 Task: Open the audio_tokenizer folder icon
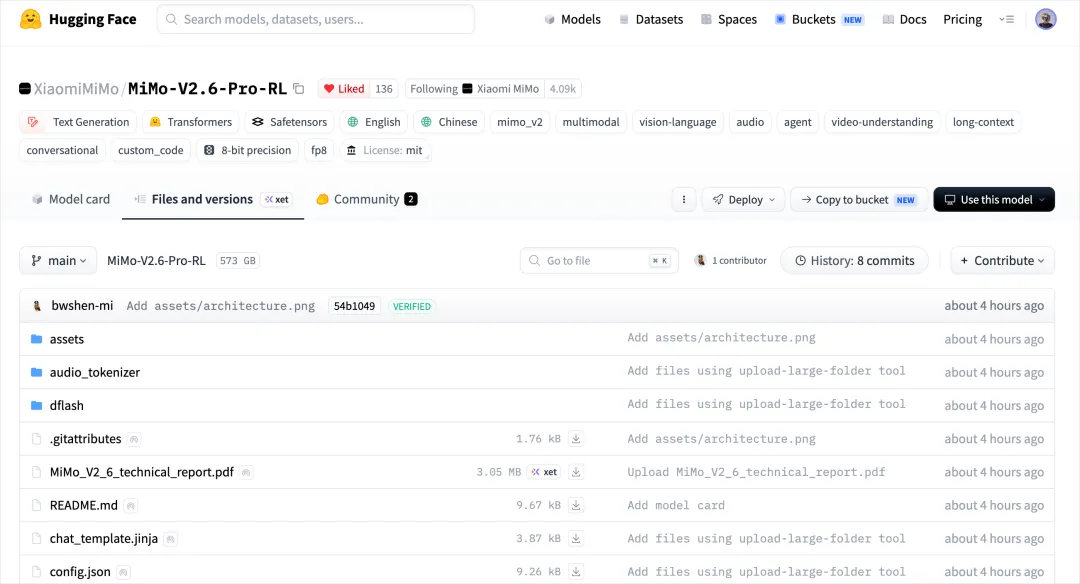click(37, 372)
